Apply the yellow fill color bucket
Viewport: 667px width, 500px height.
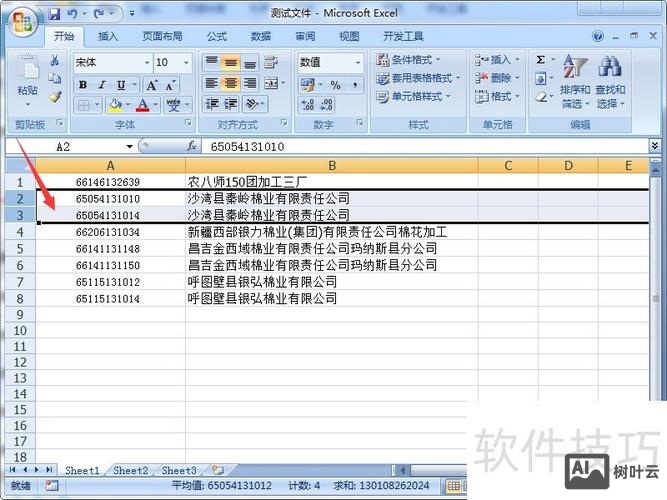click(115, 105)
